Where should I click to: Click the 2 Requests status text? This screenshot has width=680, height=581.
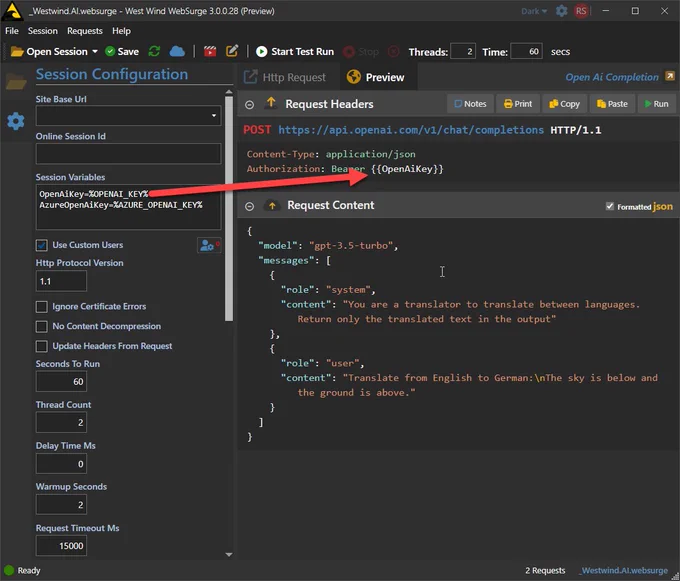[x=545, y=570]
